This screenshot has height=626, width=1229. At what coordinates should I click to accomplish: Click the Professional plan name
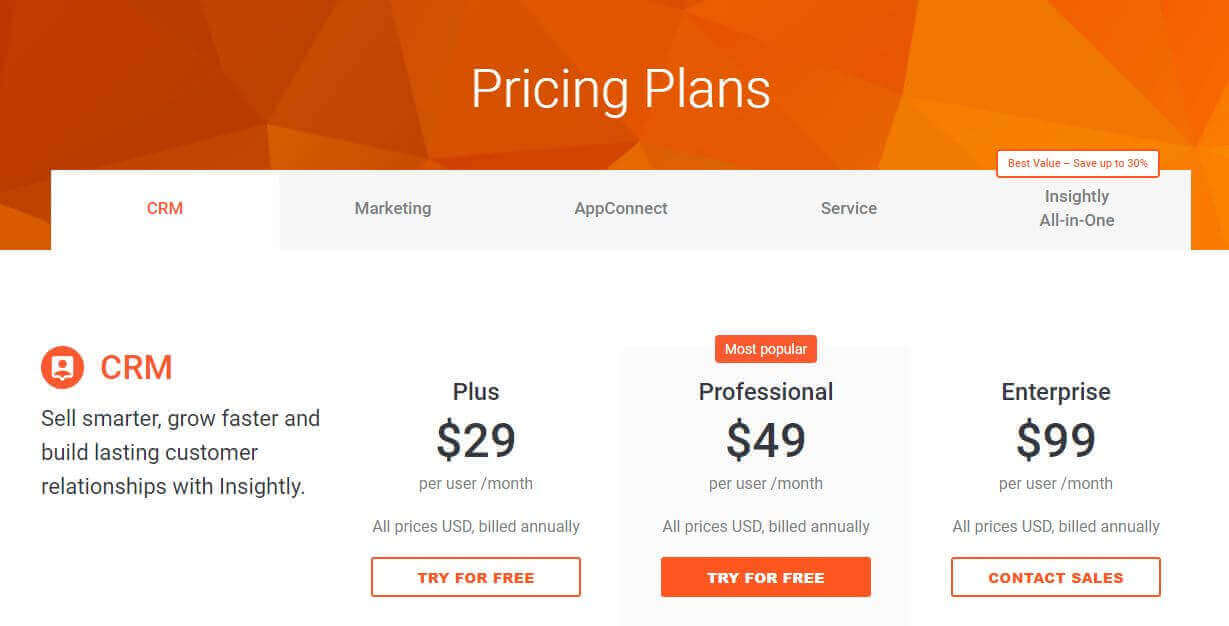[765, 391]
